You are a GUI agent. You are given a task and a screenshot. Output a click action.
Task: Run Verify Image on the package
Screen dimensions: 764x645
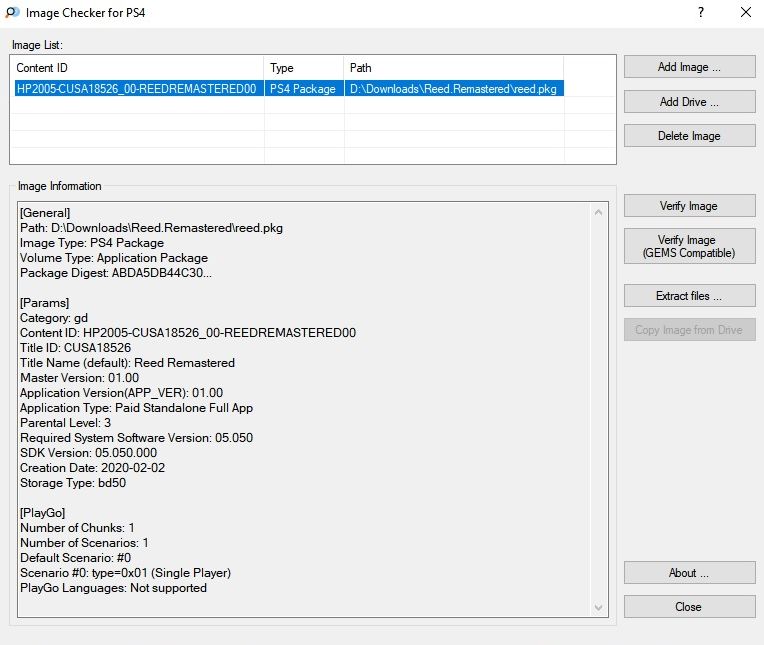pos(689,206)
